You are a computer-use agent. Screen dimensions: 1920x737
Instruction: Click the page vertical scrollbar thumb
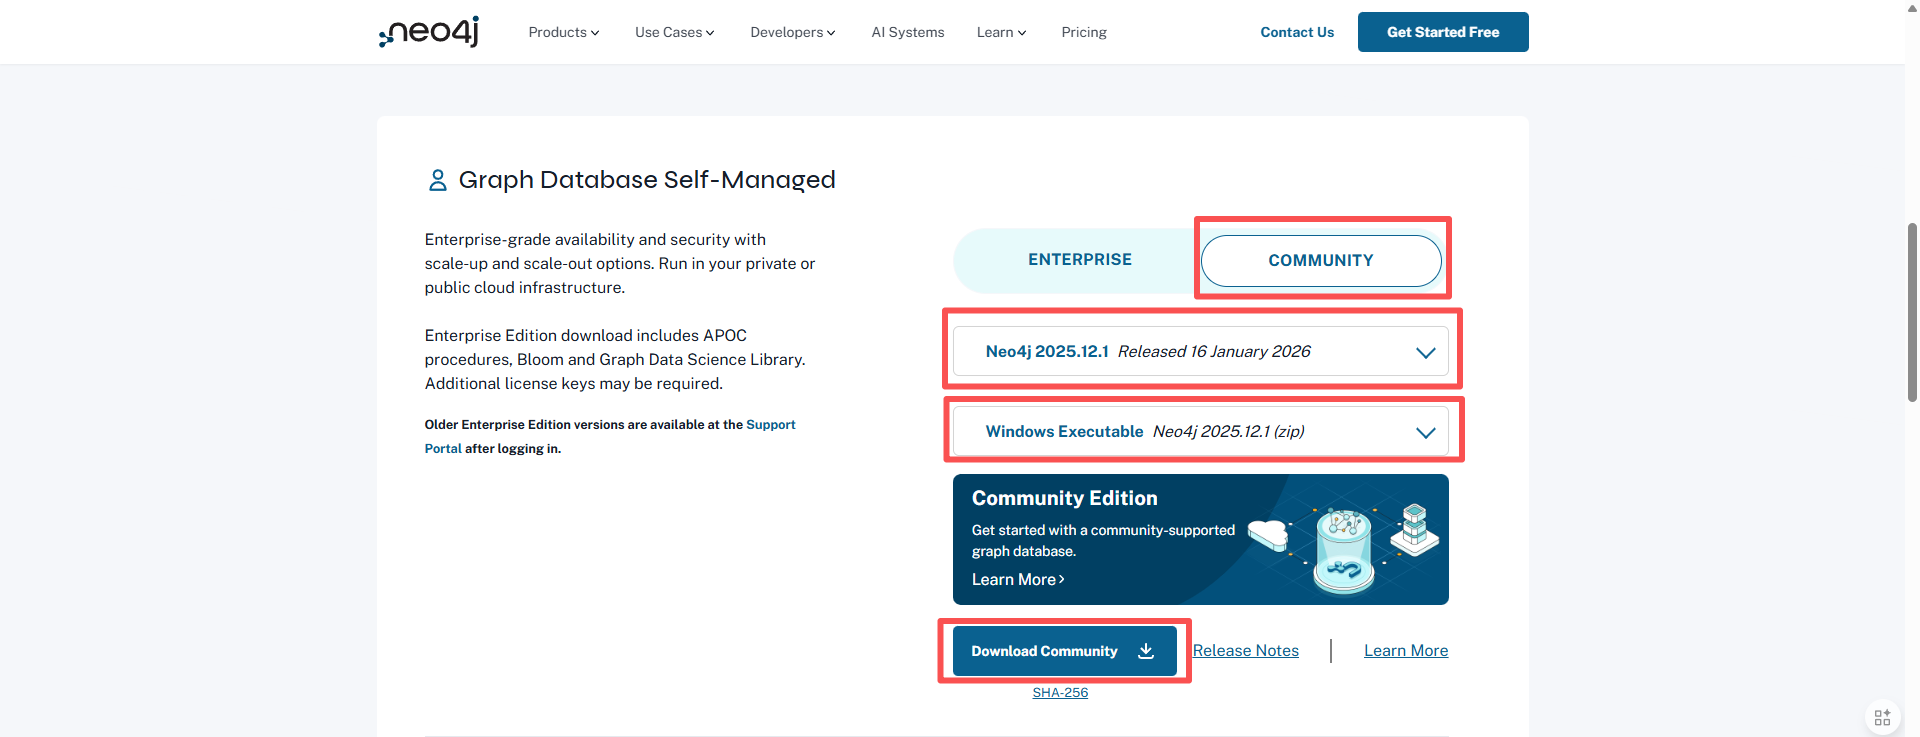(1912, 312)
